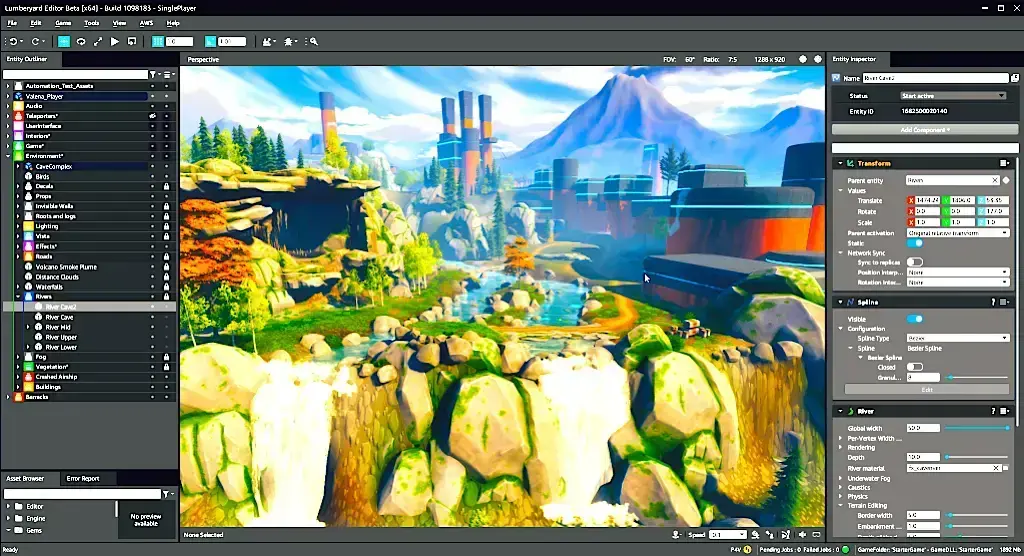Expand Underwater Fog section
The image size is (1024, 556).
pyautogui.click(x=840, y=478)
